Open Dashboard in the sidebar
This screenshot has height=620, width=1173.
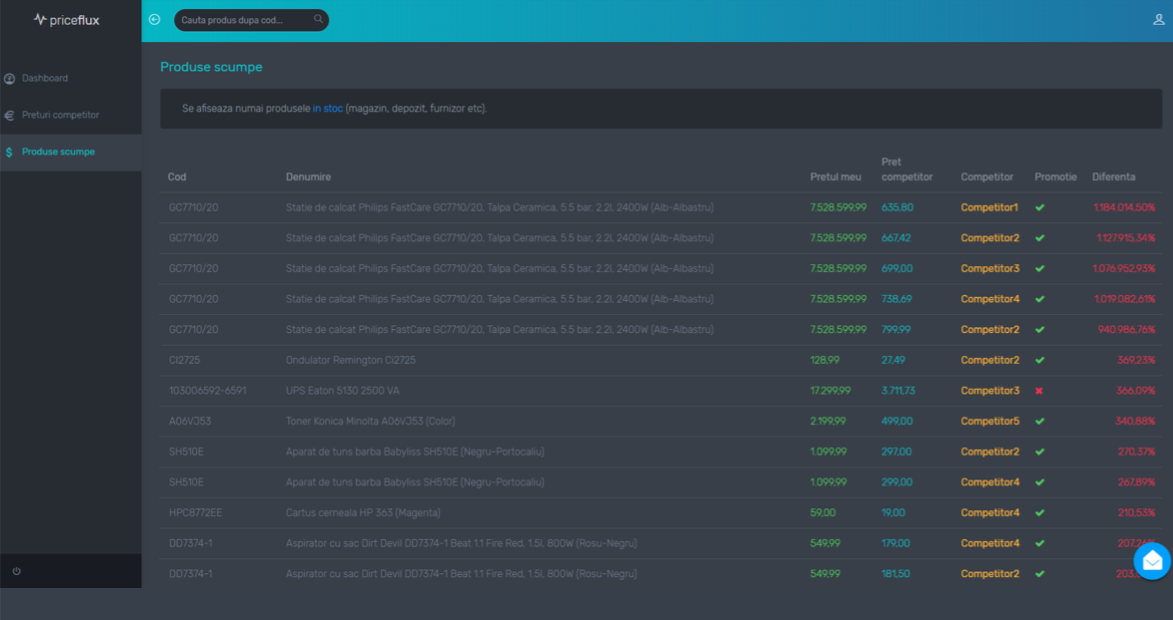[x=45, y=78]
